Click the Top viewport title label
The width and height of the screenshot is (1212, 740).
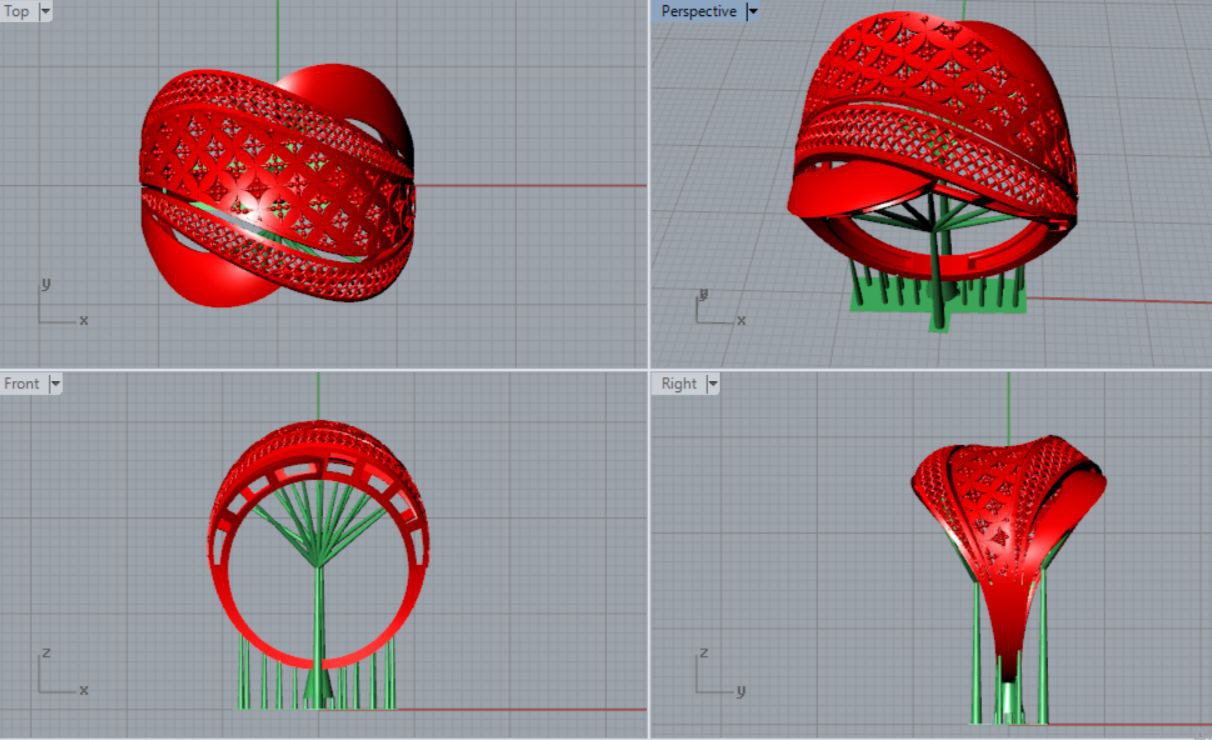[x=17, y=12]
